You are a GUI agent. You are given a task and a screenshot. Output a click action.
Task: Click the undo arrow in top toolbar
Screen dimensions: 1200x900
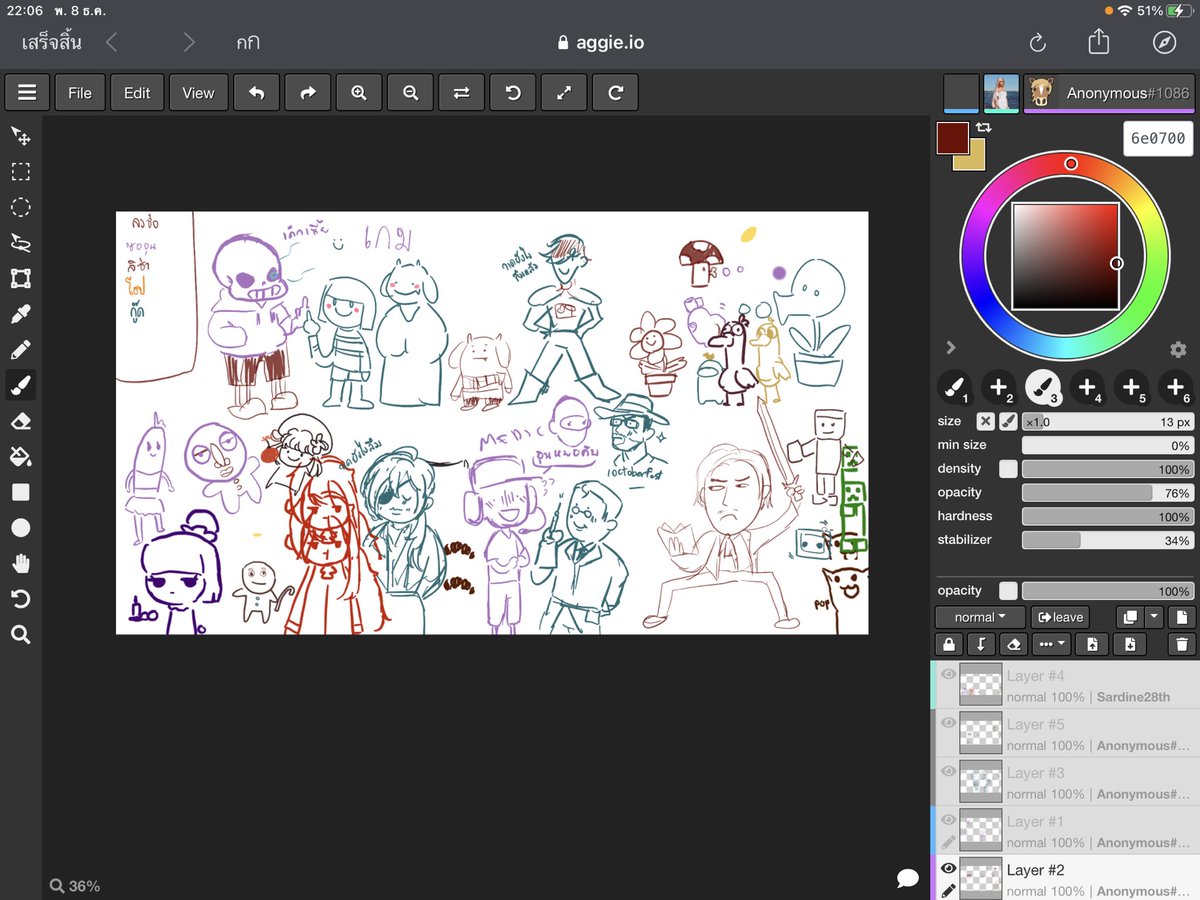257,93
